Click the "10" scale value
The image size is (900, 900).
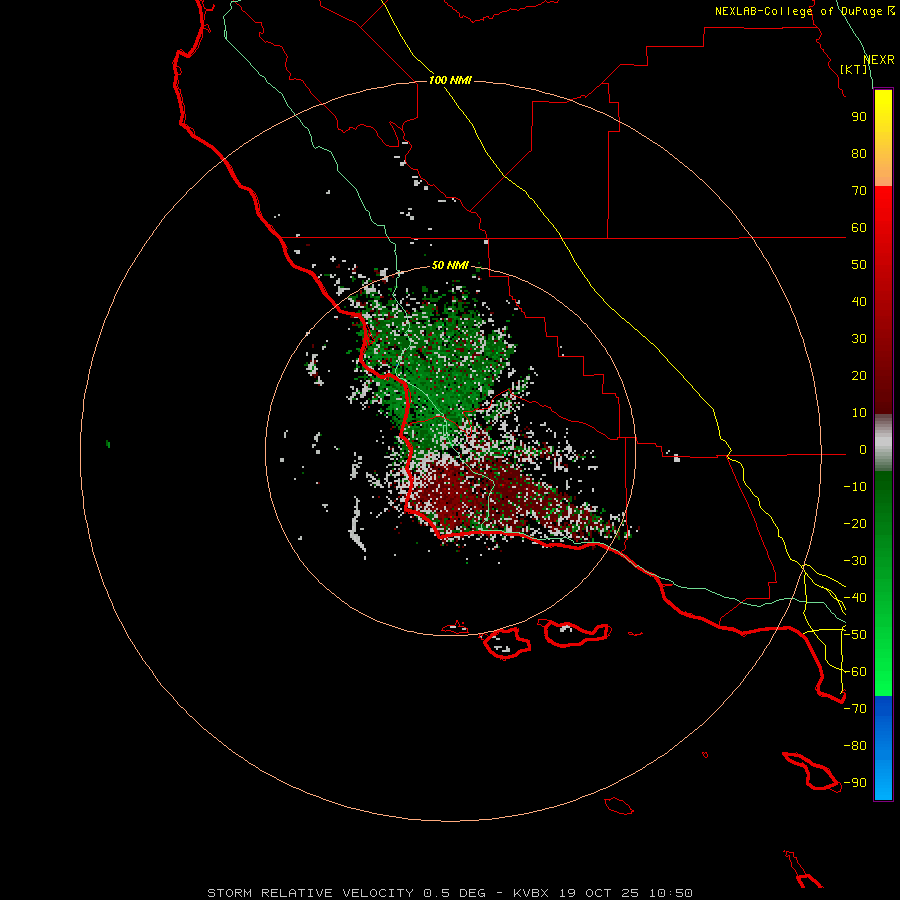coord(859,413)
